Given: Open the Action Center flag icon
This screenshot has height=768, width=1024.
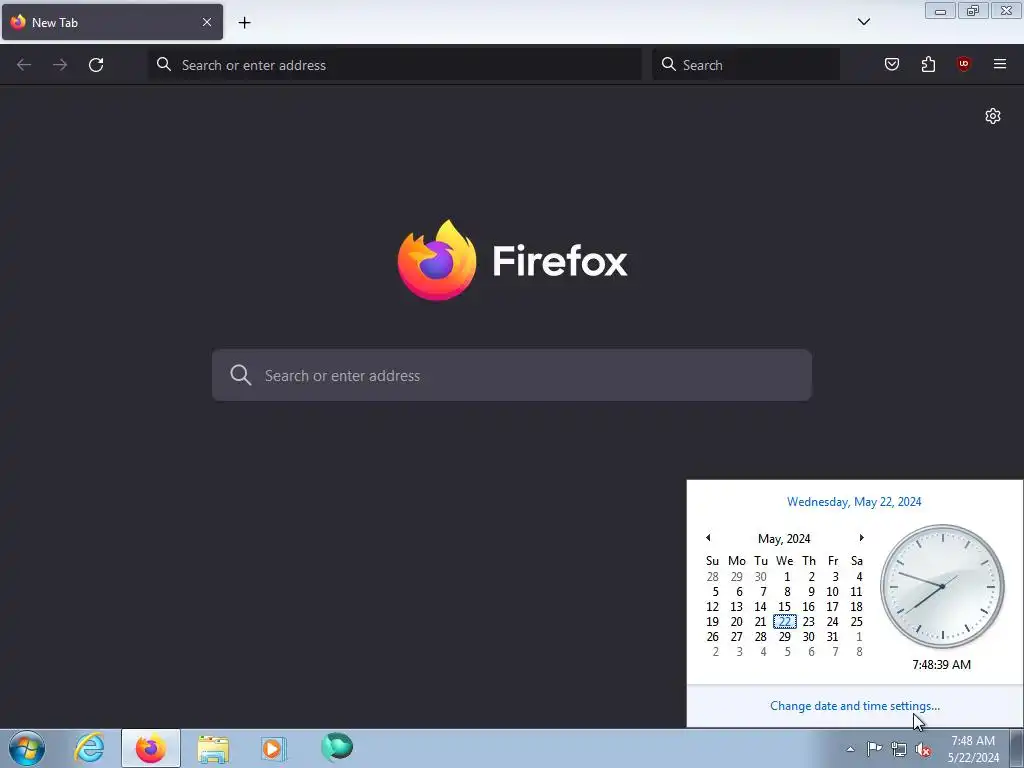Looking at the screenshot, I should [874, 749].
